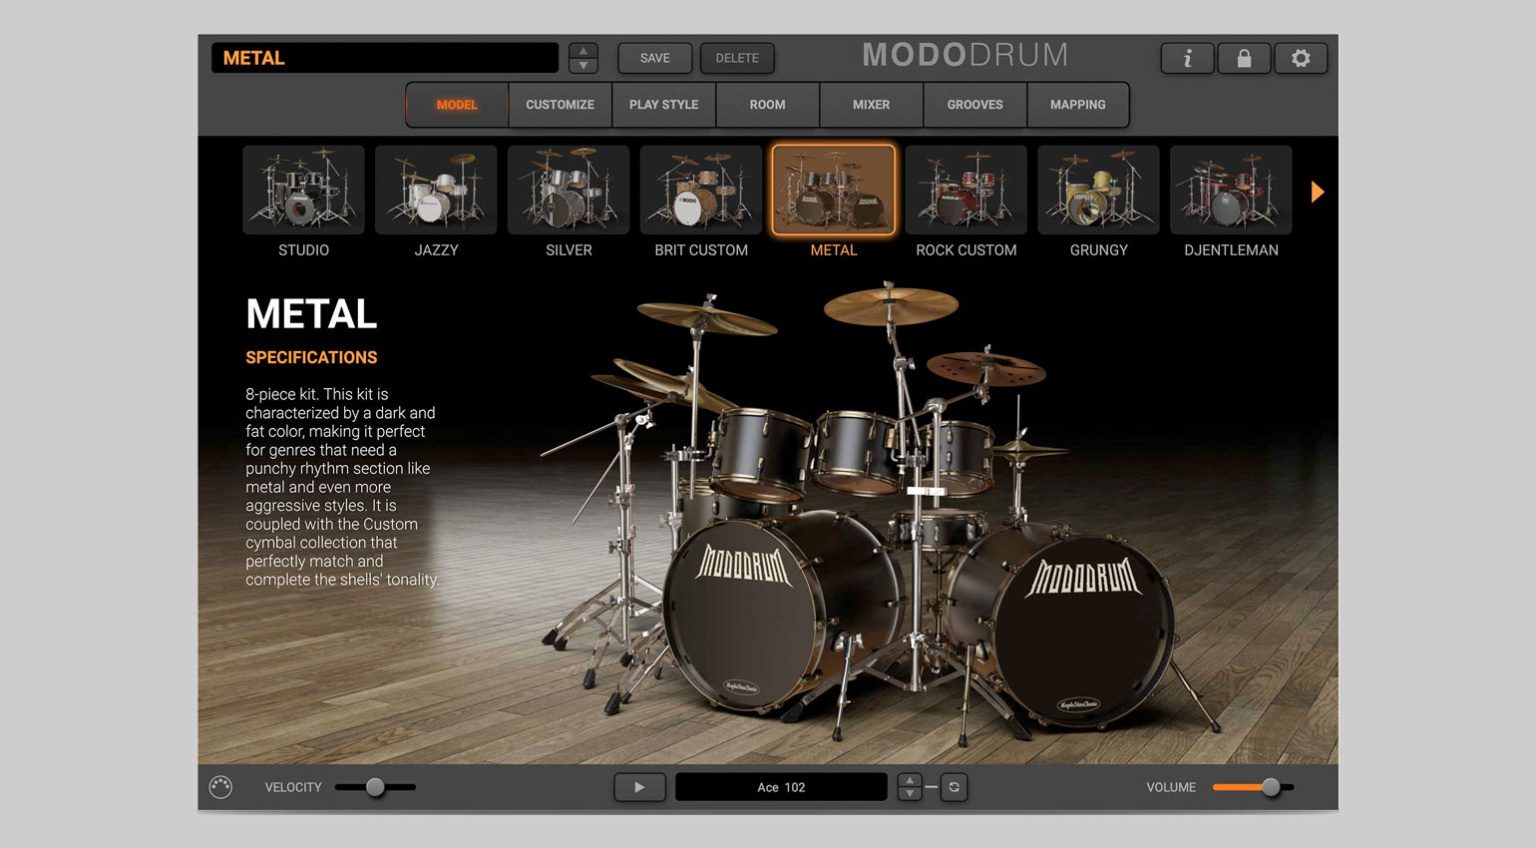Lock the interface using the padlock icon
Screen dimensions: 1536x848
[x=1244, y=58]
